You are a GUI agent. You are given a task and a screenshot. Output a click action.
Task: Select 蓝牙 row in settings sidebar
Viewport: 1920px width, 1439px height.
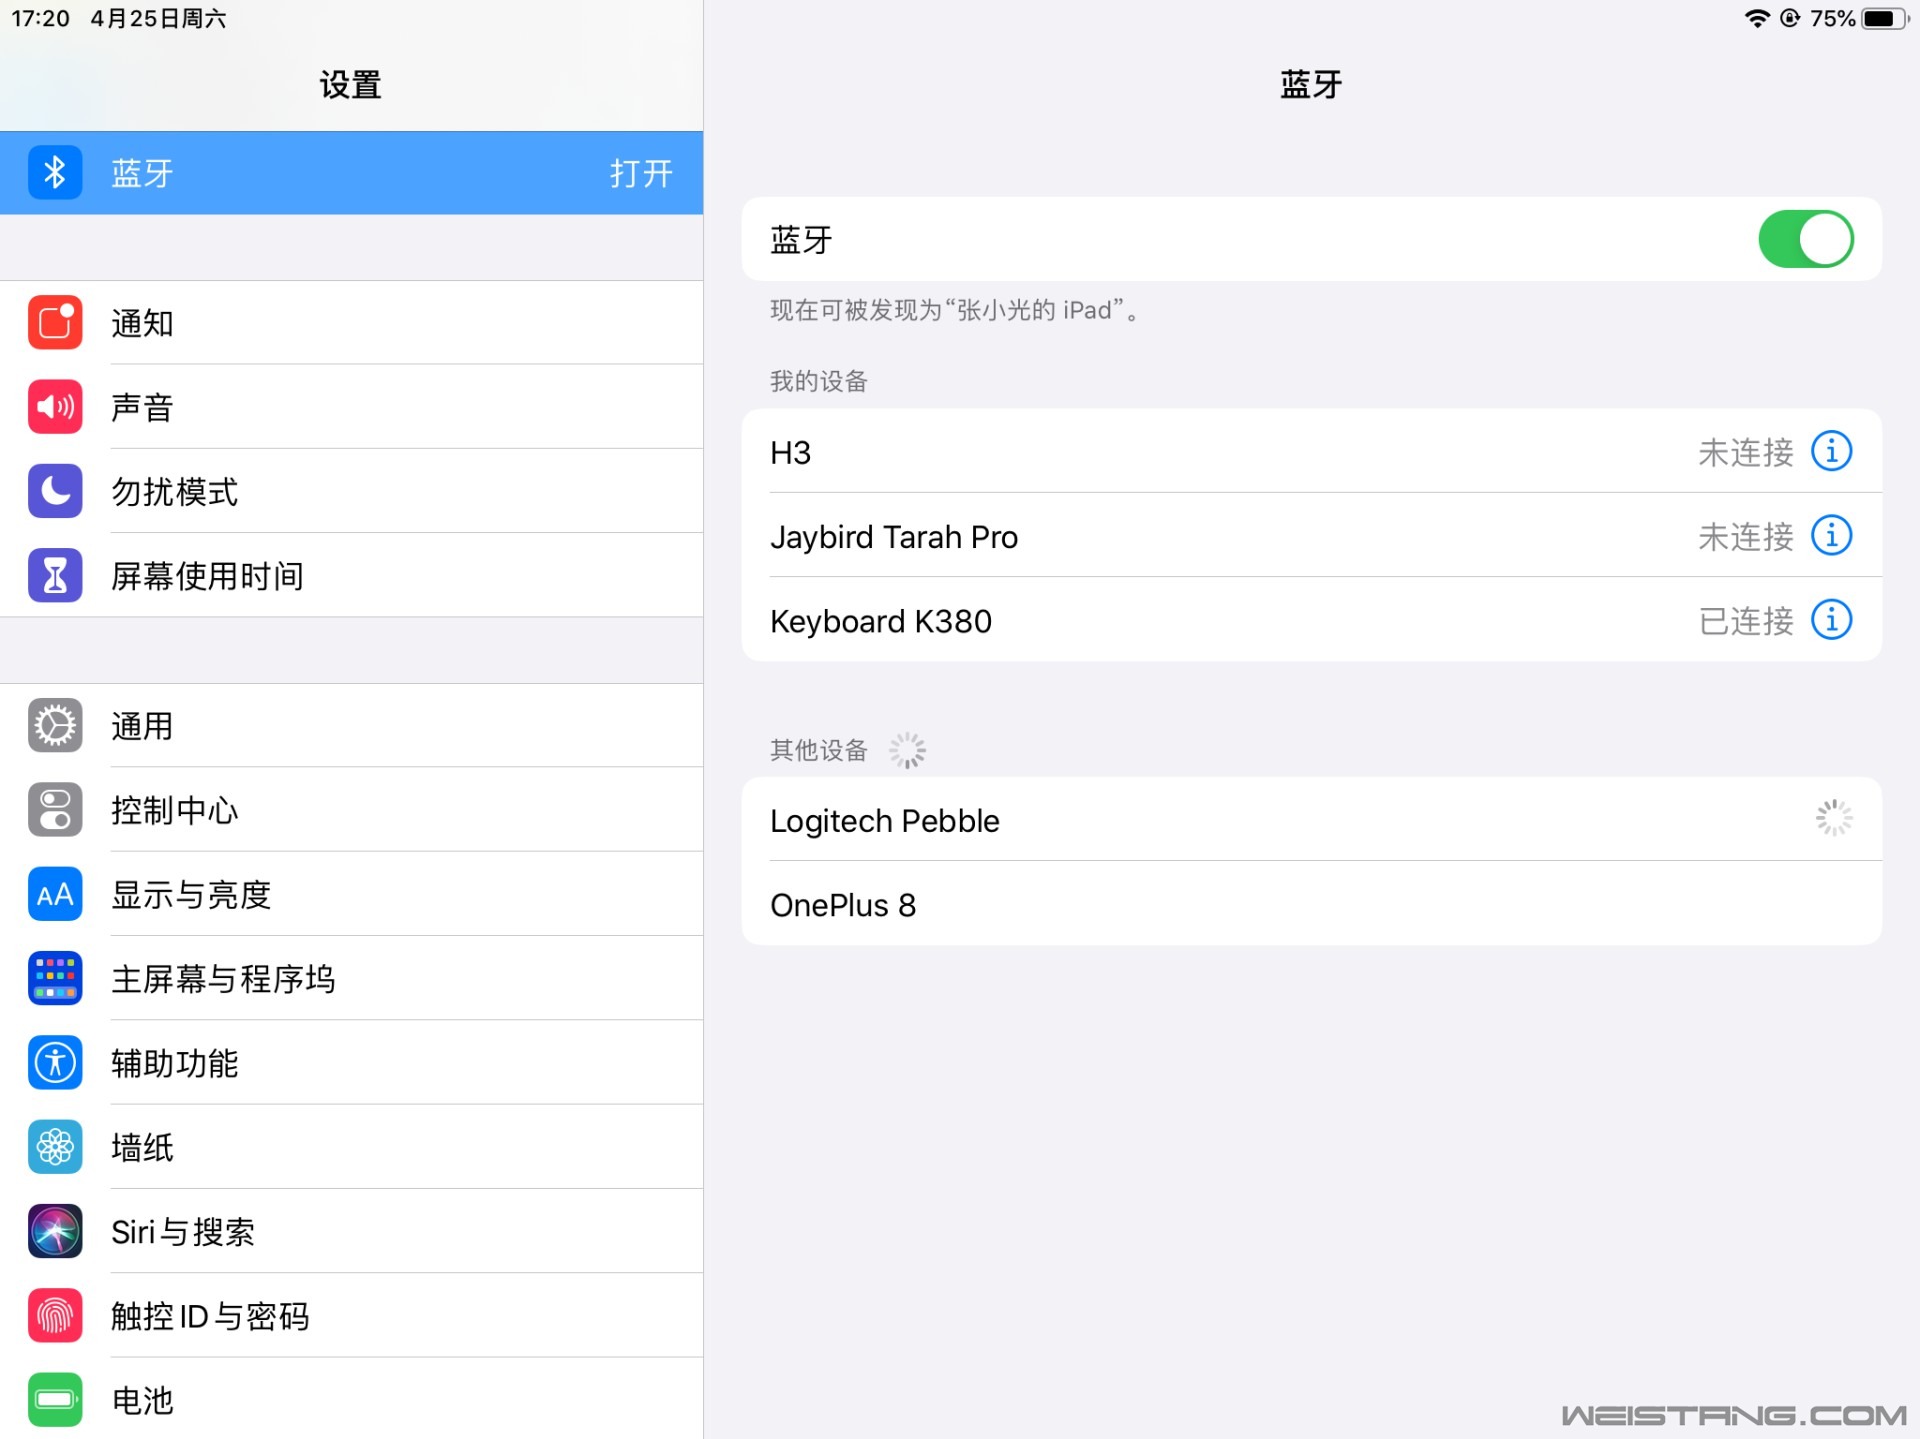coord(351,172)
